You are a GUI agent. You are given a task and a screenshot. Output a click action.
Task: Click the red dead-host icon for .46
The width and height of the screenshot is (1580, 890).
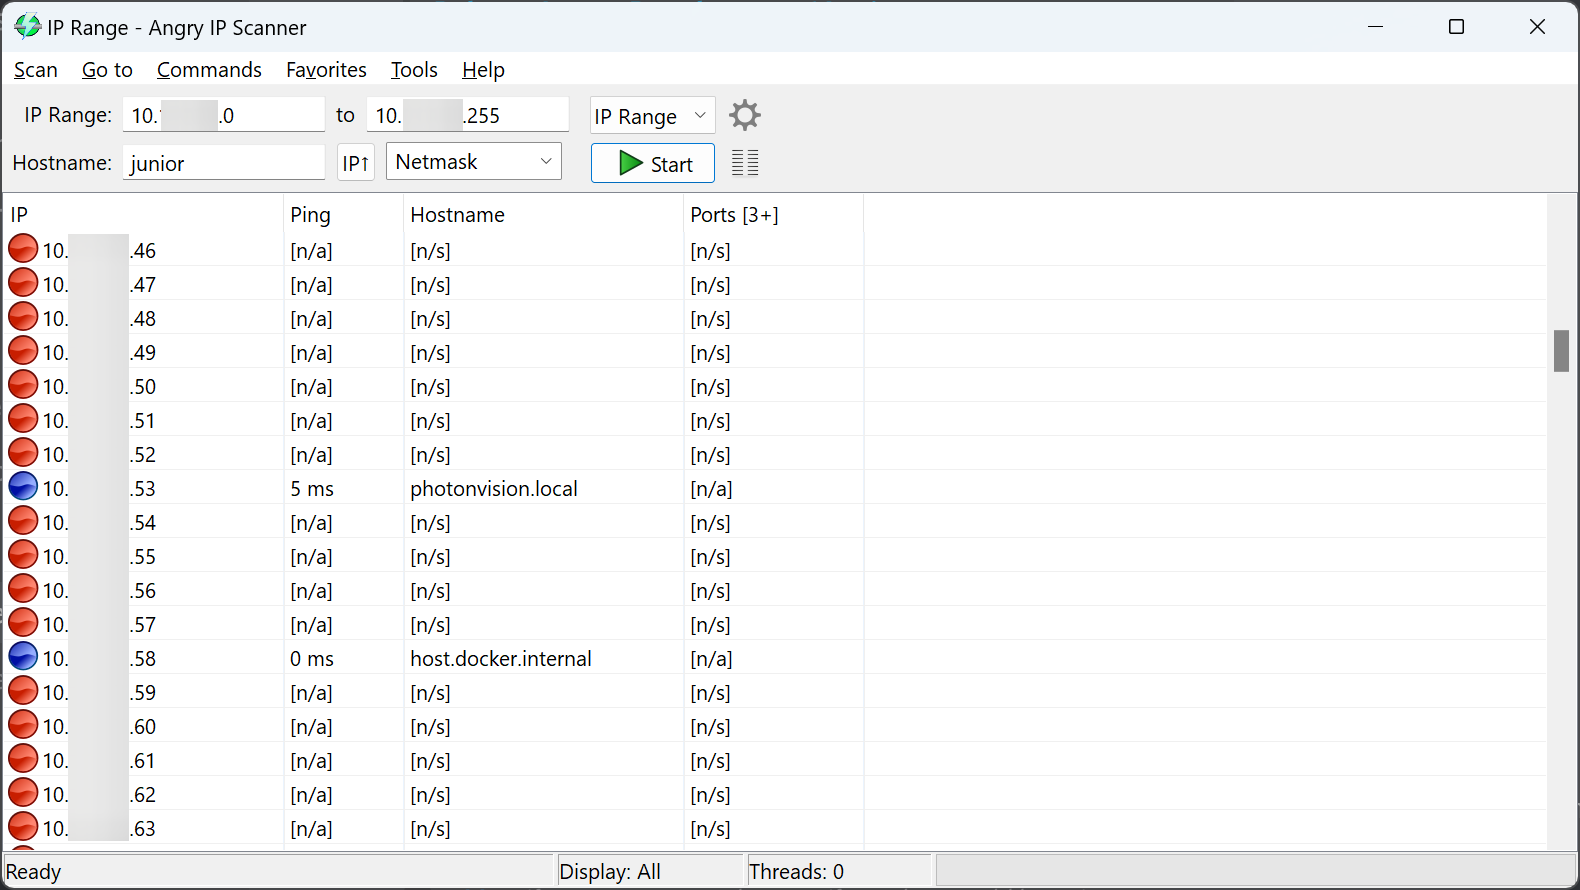coord(23,249)
